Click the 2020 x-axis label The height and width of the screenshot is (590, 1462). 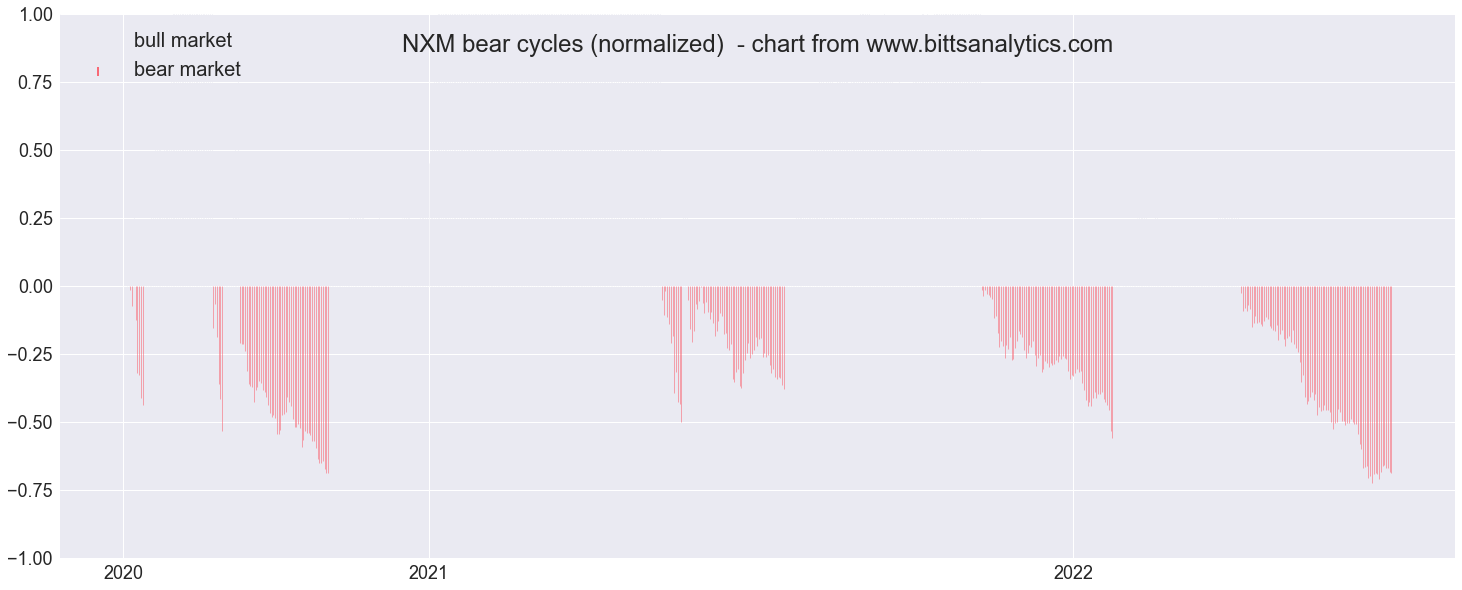(123, 574)
